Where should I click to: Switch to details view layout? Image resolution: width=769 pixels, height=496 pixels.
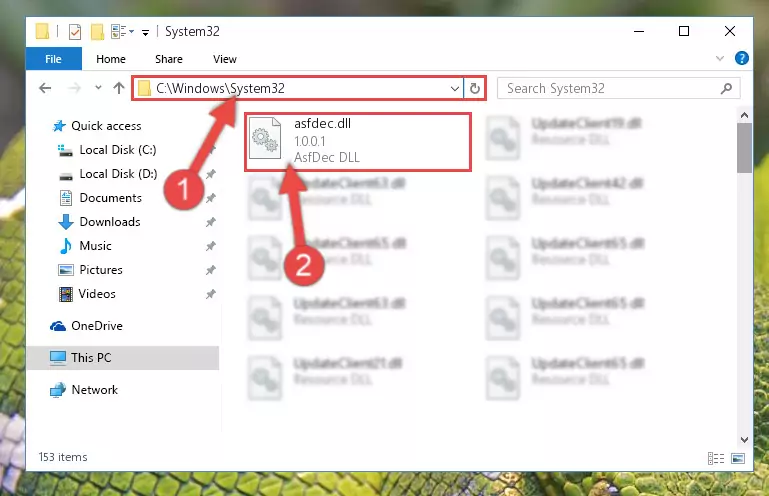click(716, 458)
